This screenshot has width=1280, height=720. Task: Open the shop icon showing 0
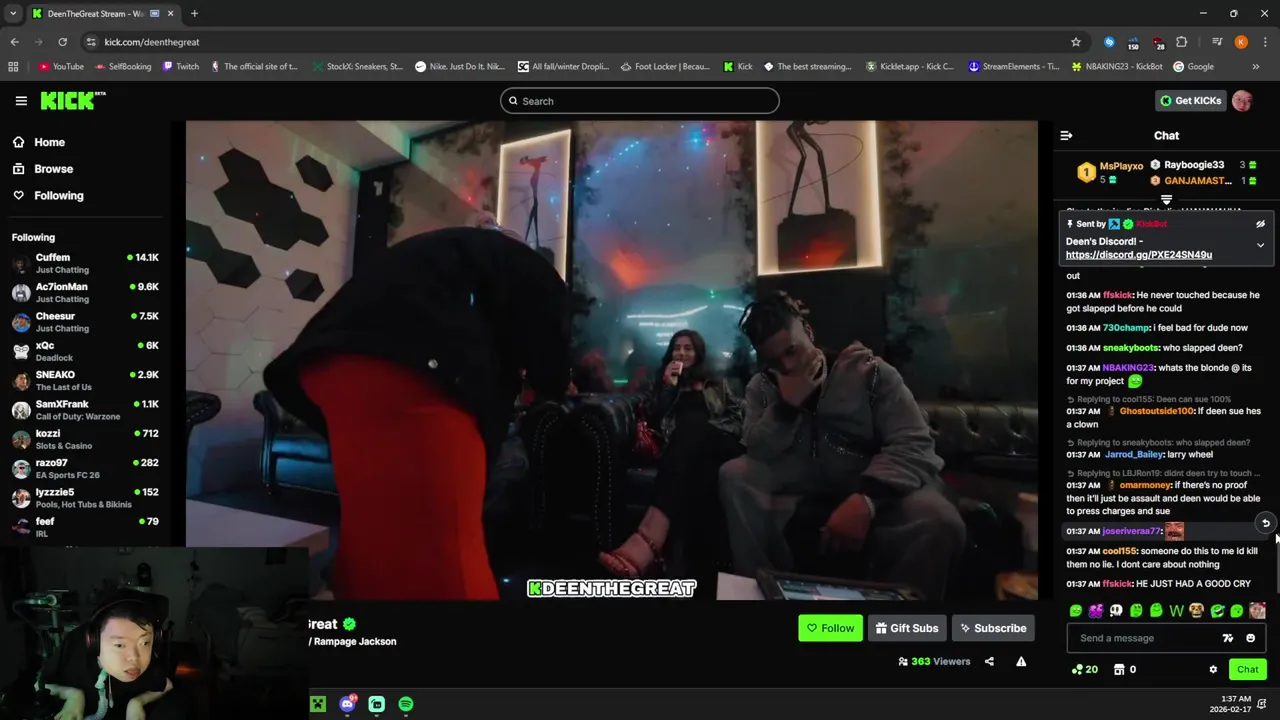point(1125,669)
